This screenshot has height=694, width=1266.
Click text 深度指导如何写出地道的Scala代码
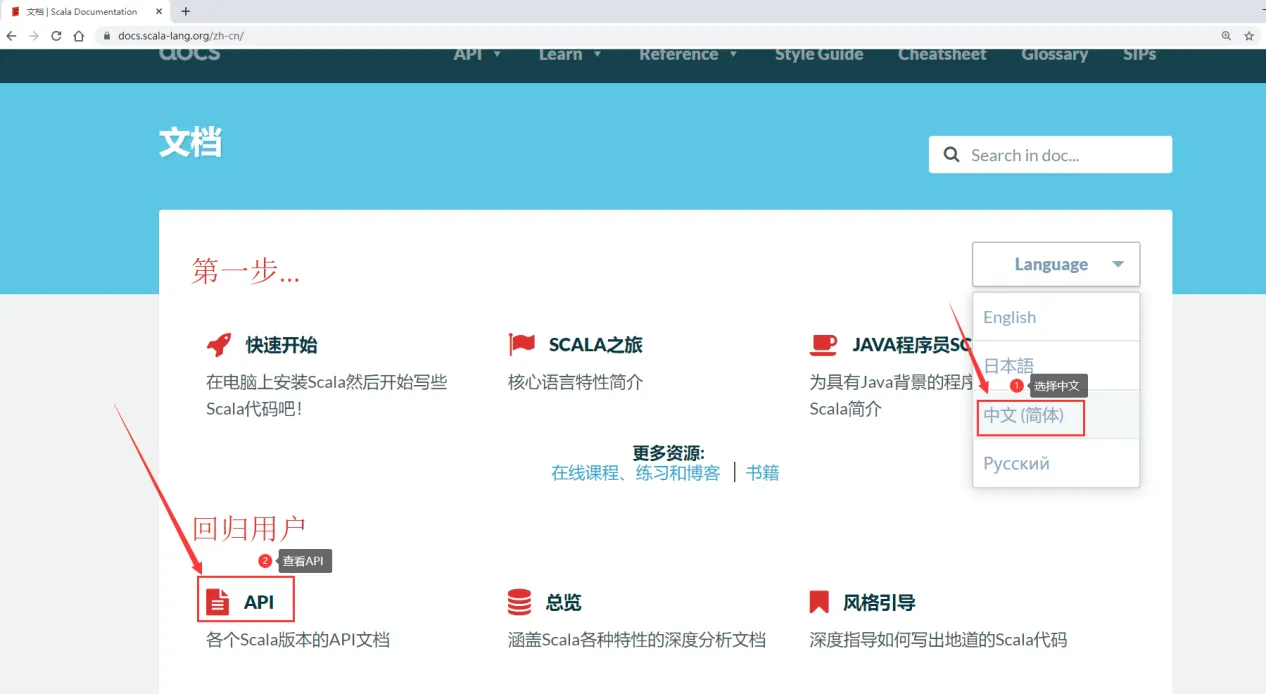click(x=938, y=640)
